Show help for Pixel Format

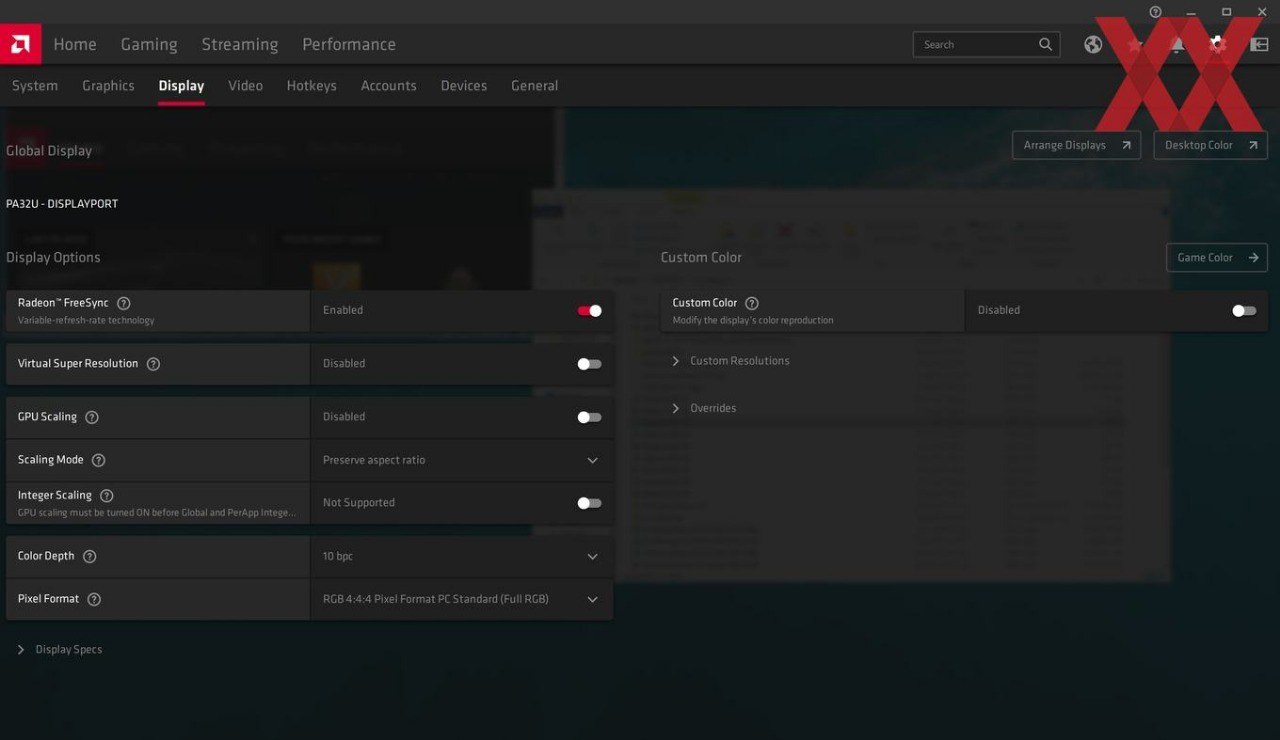click(x=94, y=599)
